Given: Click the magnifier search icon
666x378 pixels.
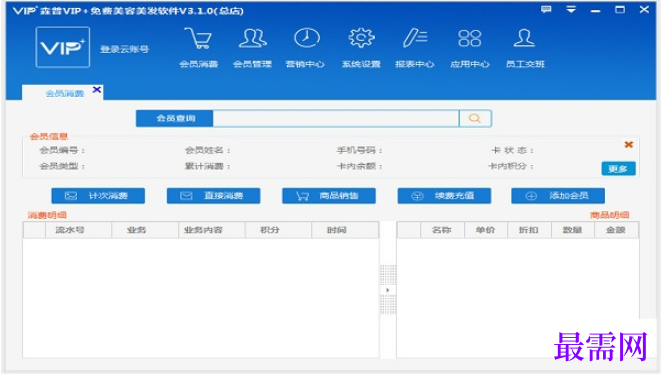Looking at the screenshot, I should coord(475,118).
